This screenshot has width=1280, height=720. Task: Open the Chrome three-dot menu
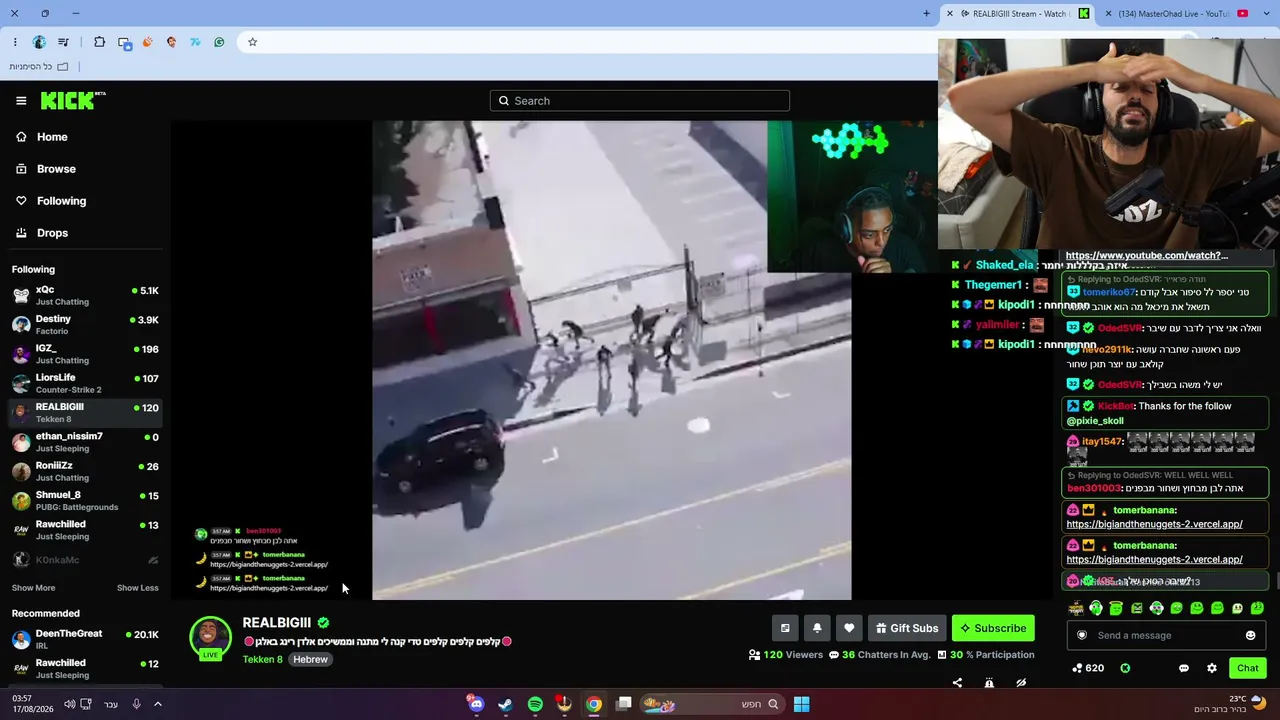(x=15, y=42)
